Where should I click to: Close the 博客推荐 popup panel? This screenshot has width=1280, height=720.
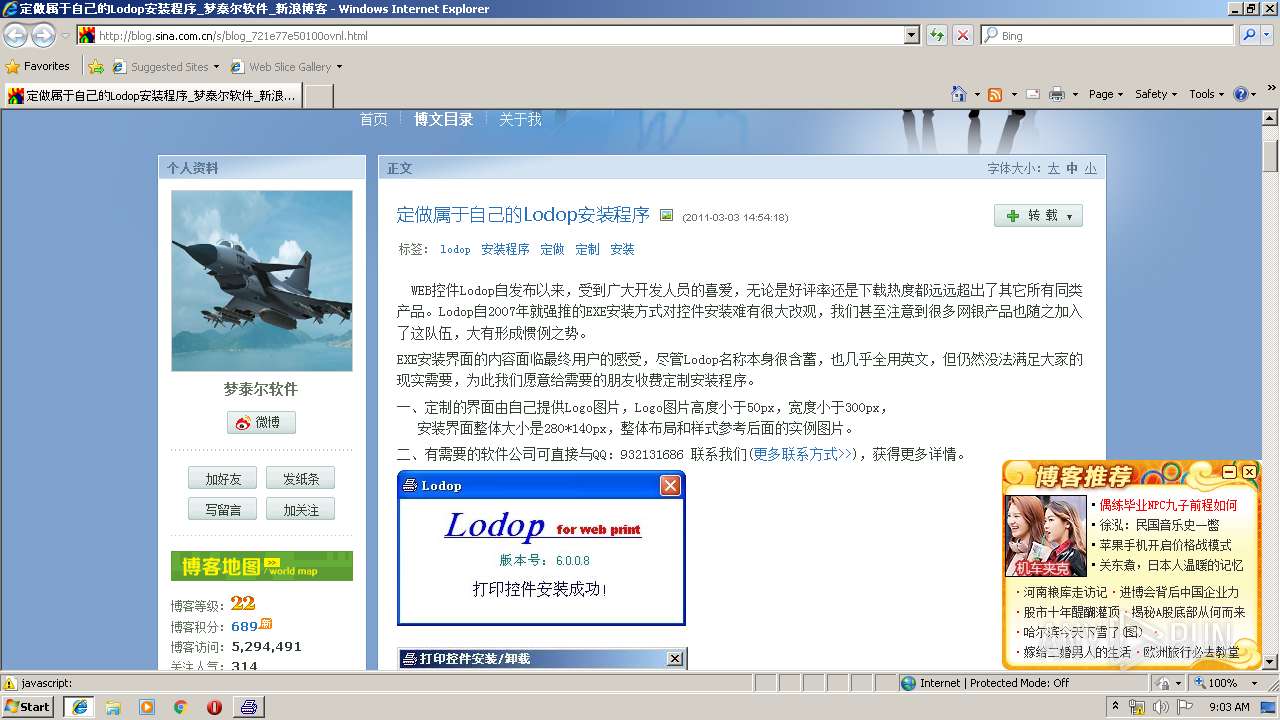point(1249,471)
